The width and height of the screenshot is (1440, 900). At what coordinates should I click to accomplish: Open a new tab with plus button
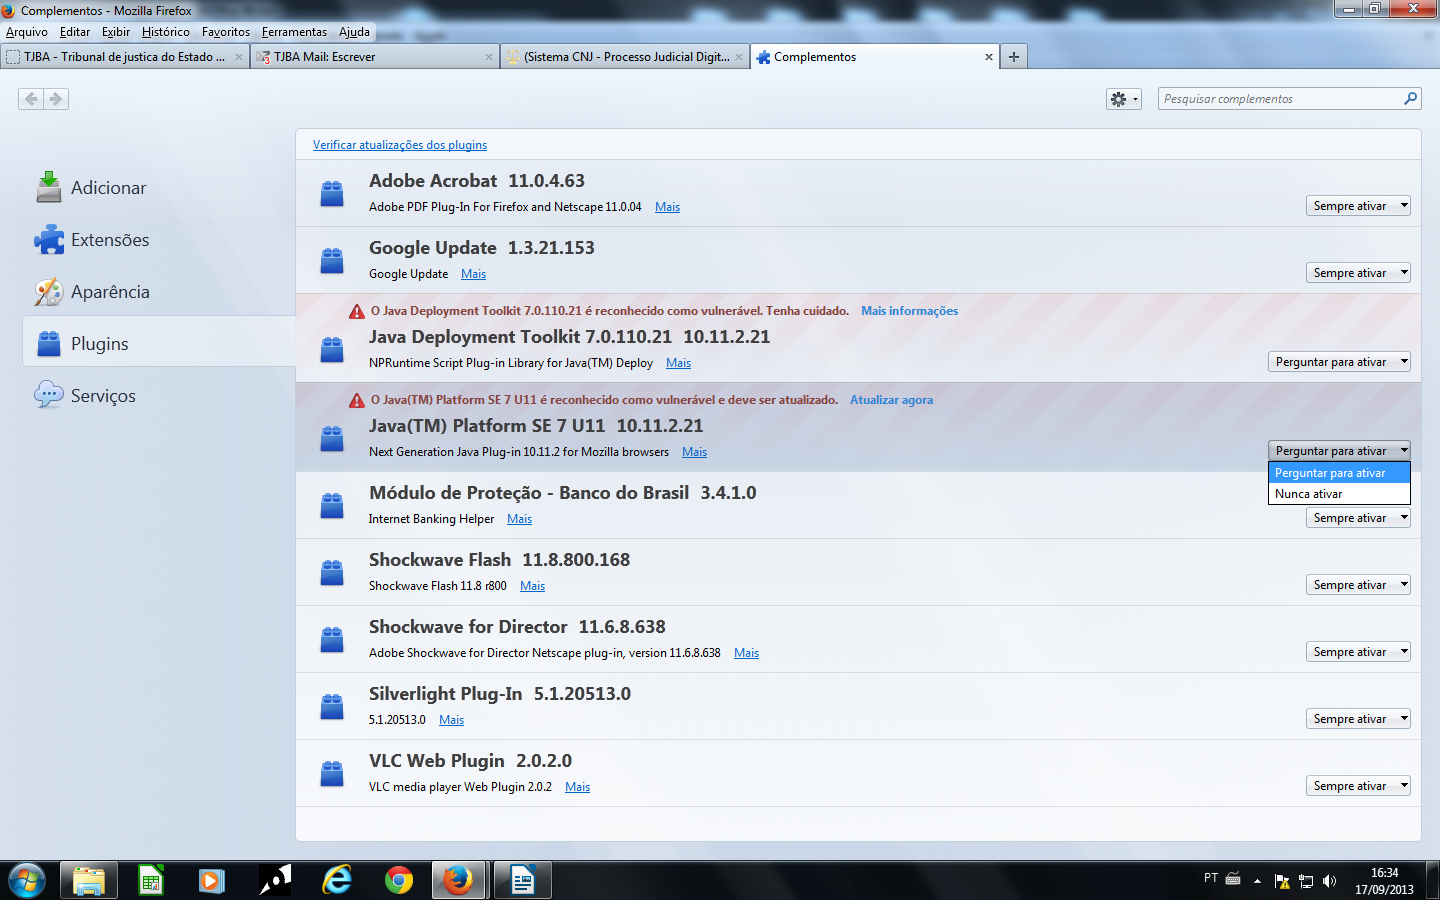[1014, 57]
